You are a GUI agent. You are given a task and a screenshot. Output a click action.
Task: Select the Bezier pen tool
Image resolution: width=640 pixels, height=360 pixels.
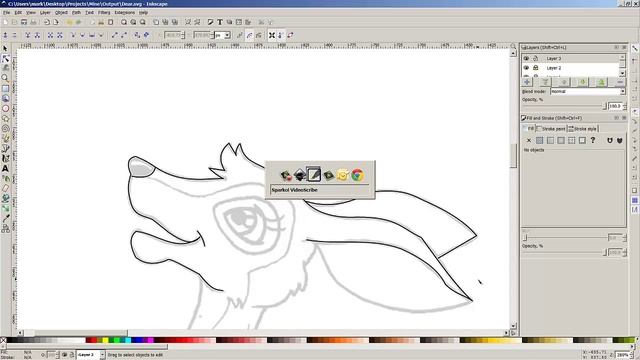coord(5,148)
